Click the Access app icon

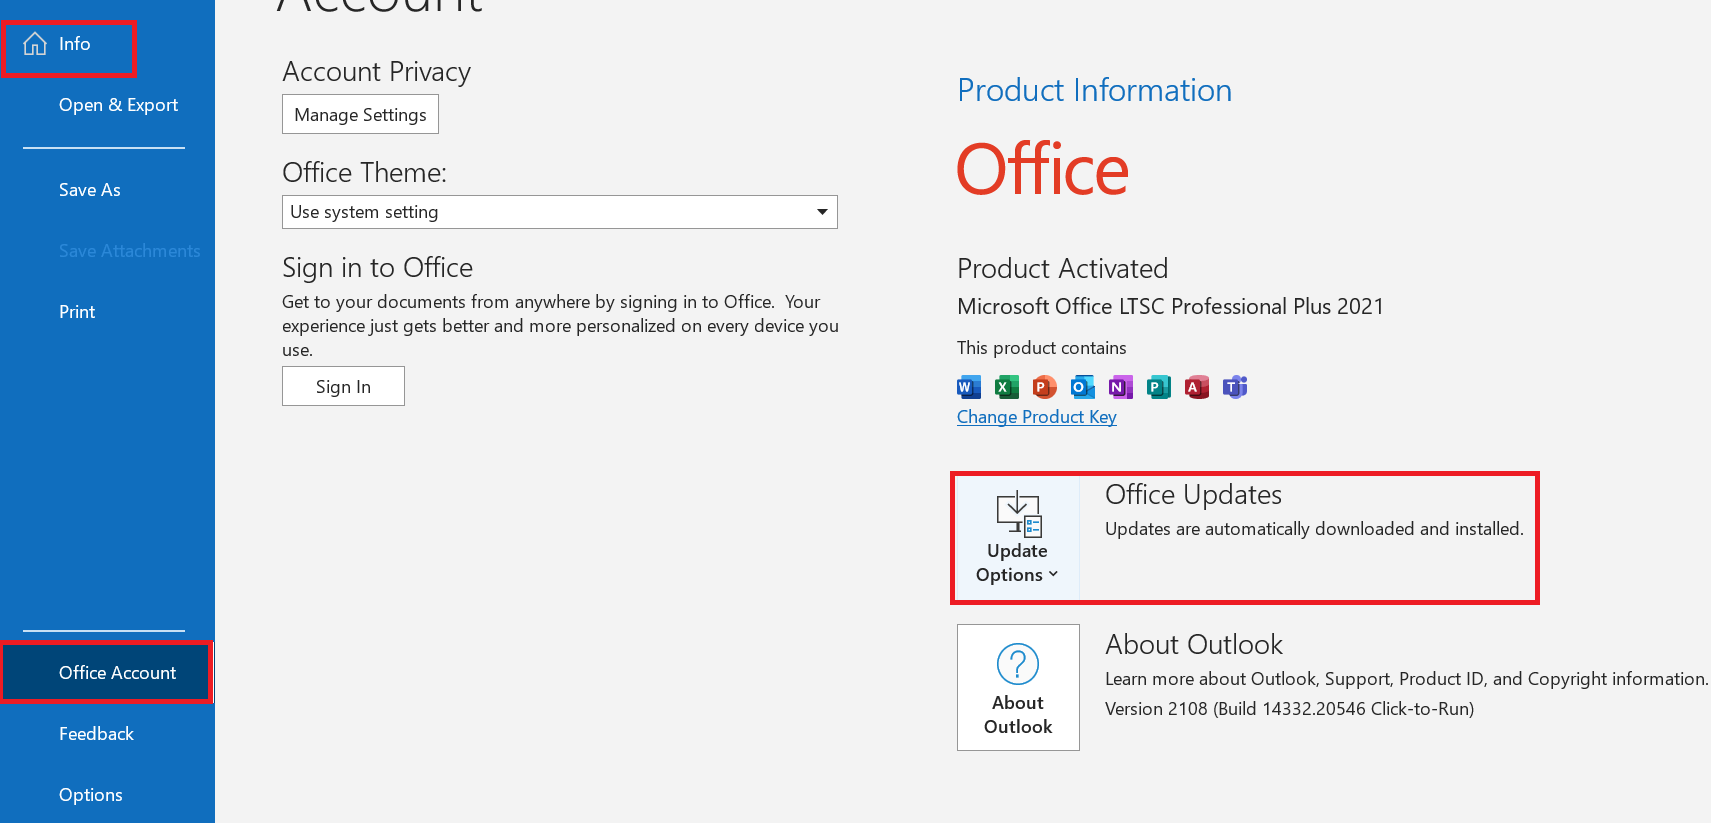click(x=1197, y=387)
